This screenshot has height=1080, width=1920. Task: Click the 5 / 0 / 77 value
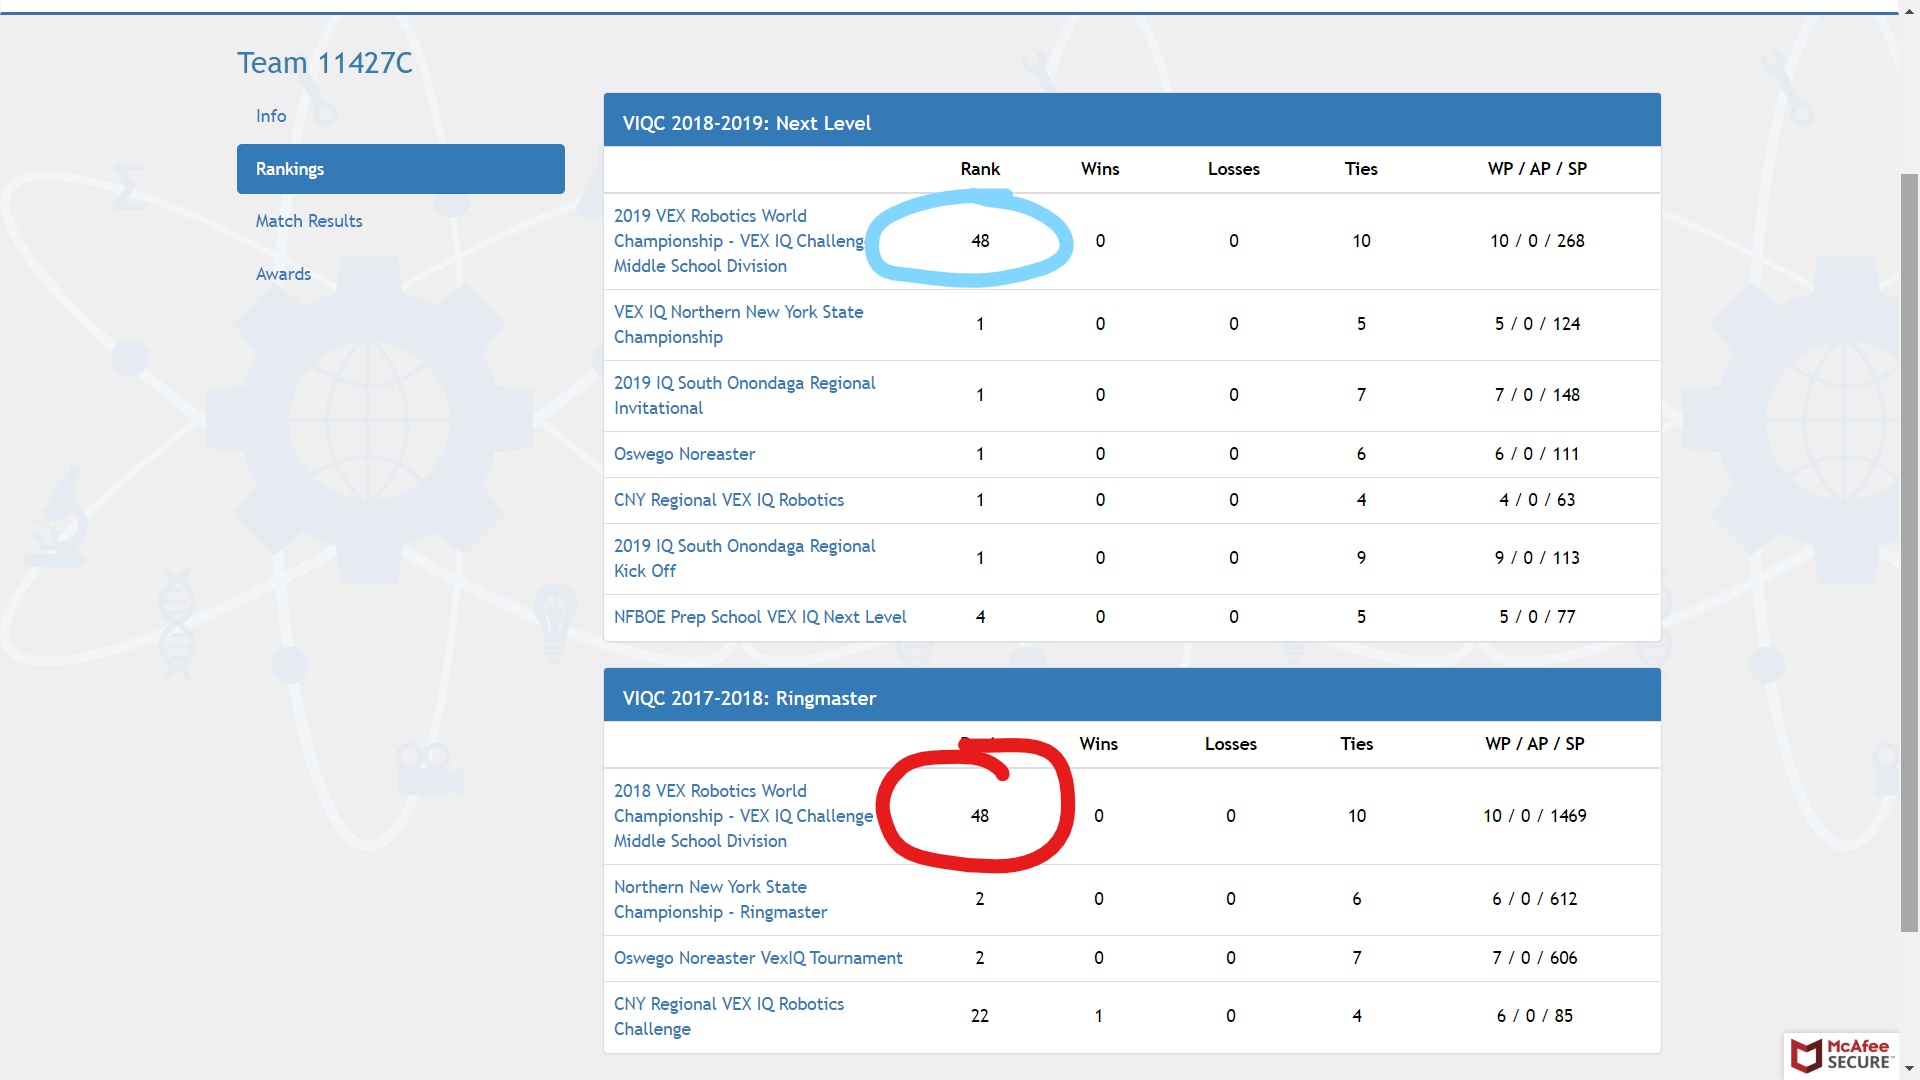(1537, 617)
